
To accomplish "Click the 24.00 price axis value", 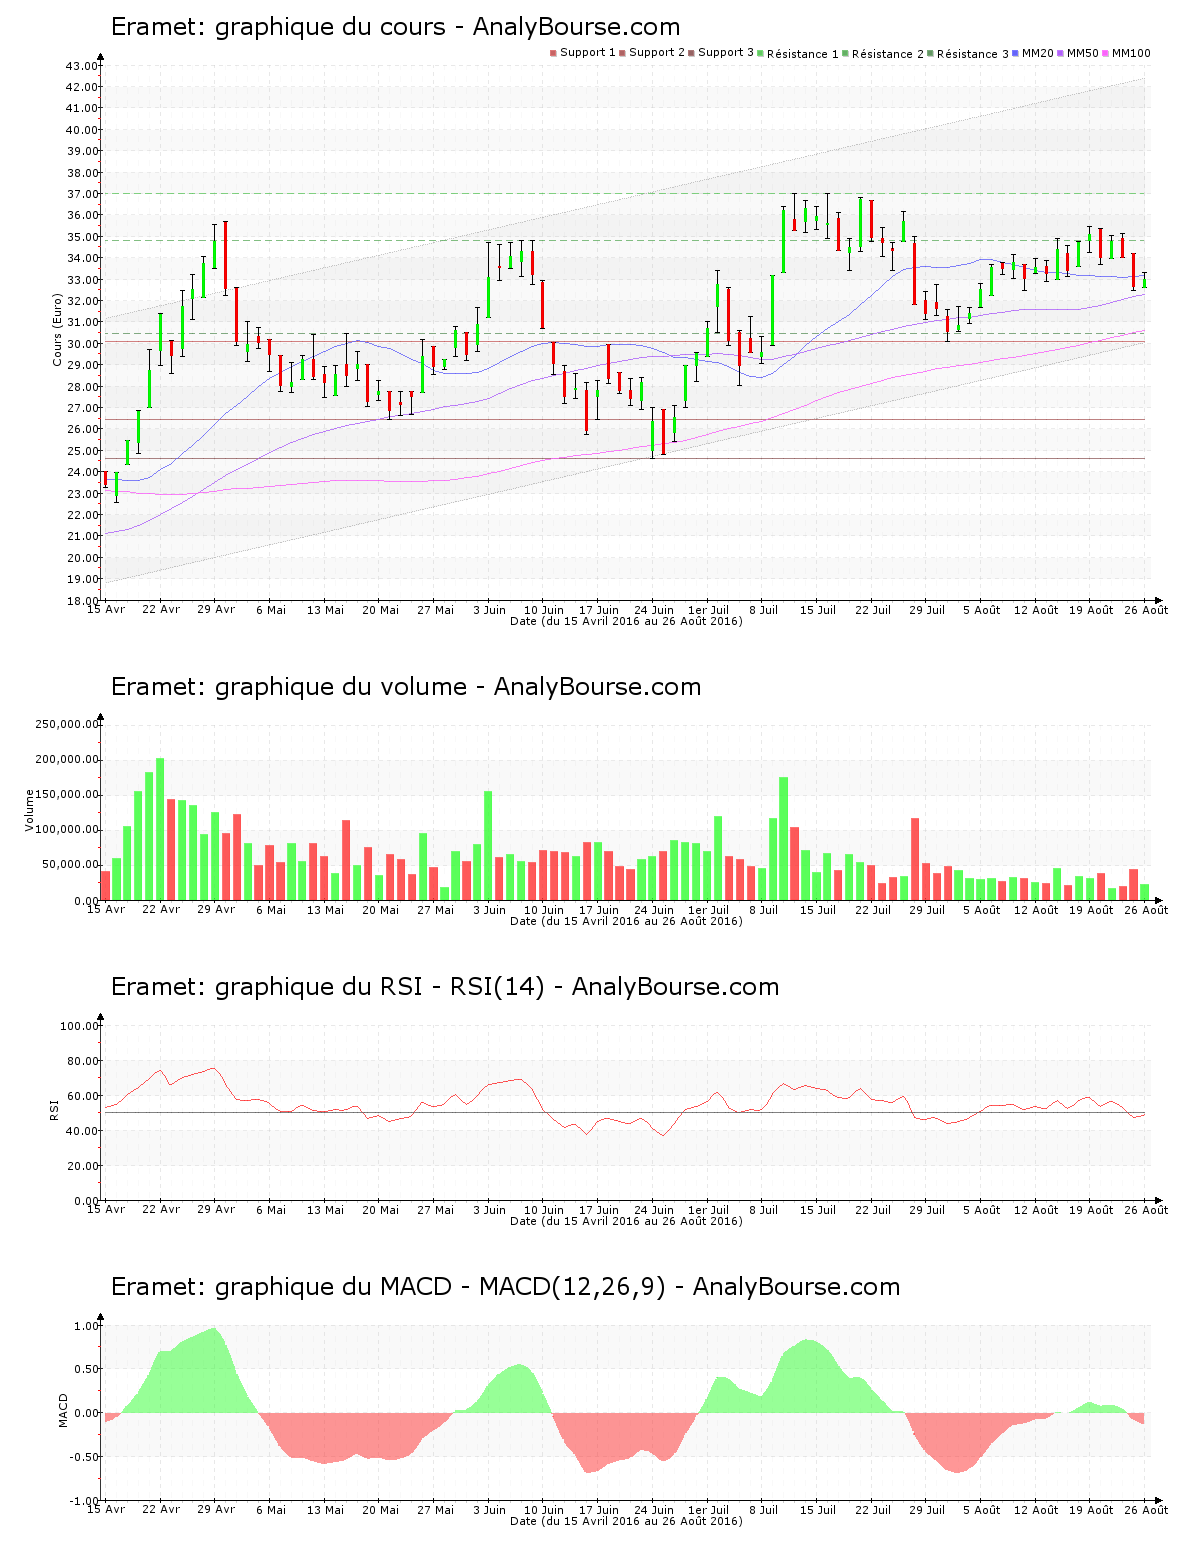I will coord(82,472).
